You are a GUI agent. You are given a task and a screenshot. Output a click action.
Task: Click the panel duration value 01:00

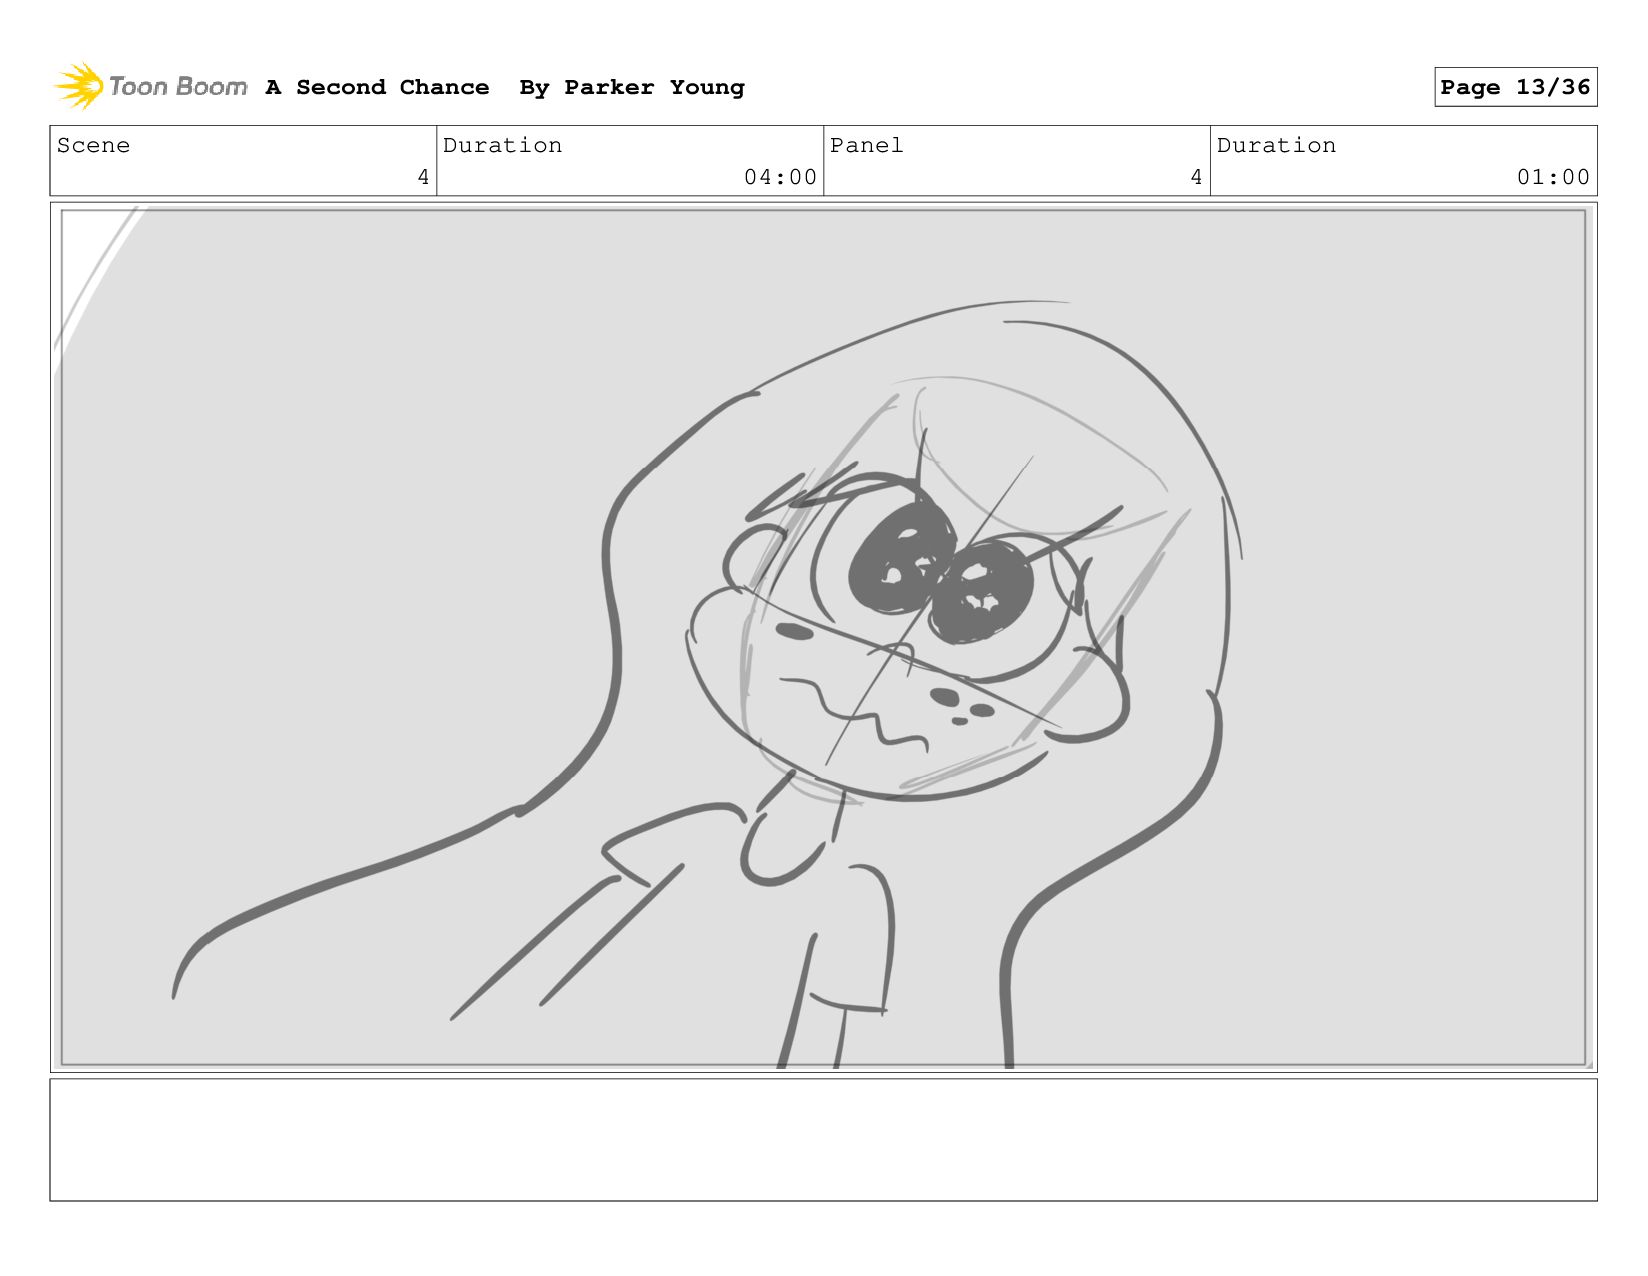(1553, 177)
